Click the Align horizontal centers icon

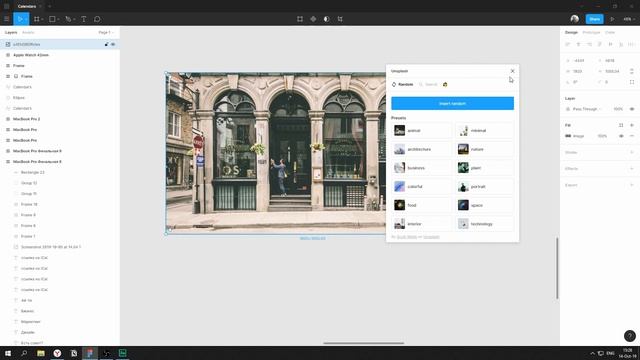pyautogui.click(x=578, y=44)
